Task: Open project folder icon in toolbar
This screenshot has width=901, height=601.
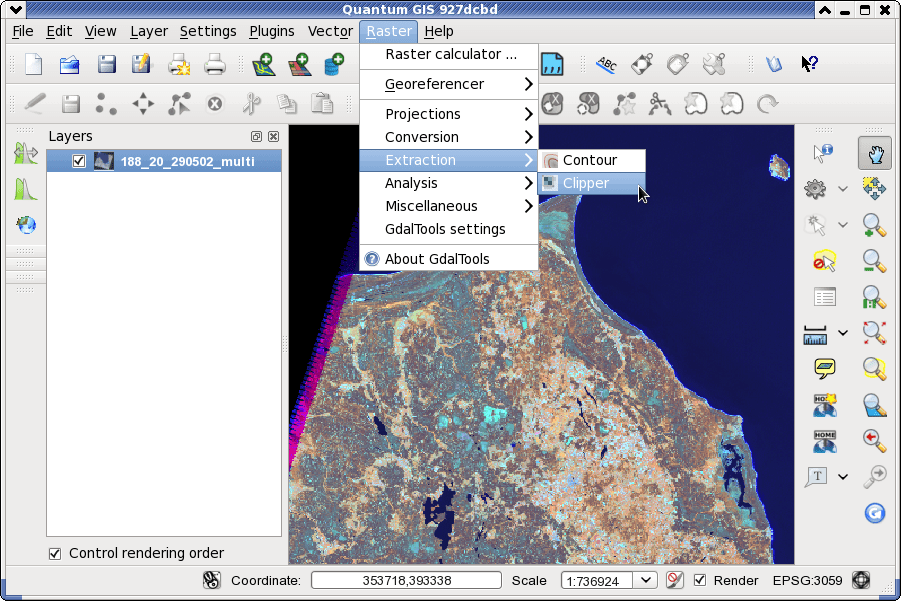Action: pyautogui.click(x=70, y=64)
